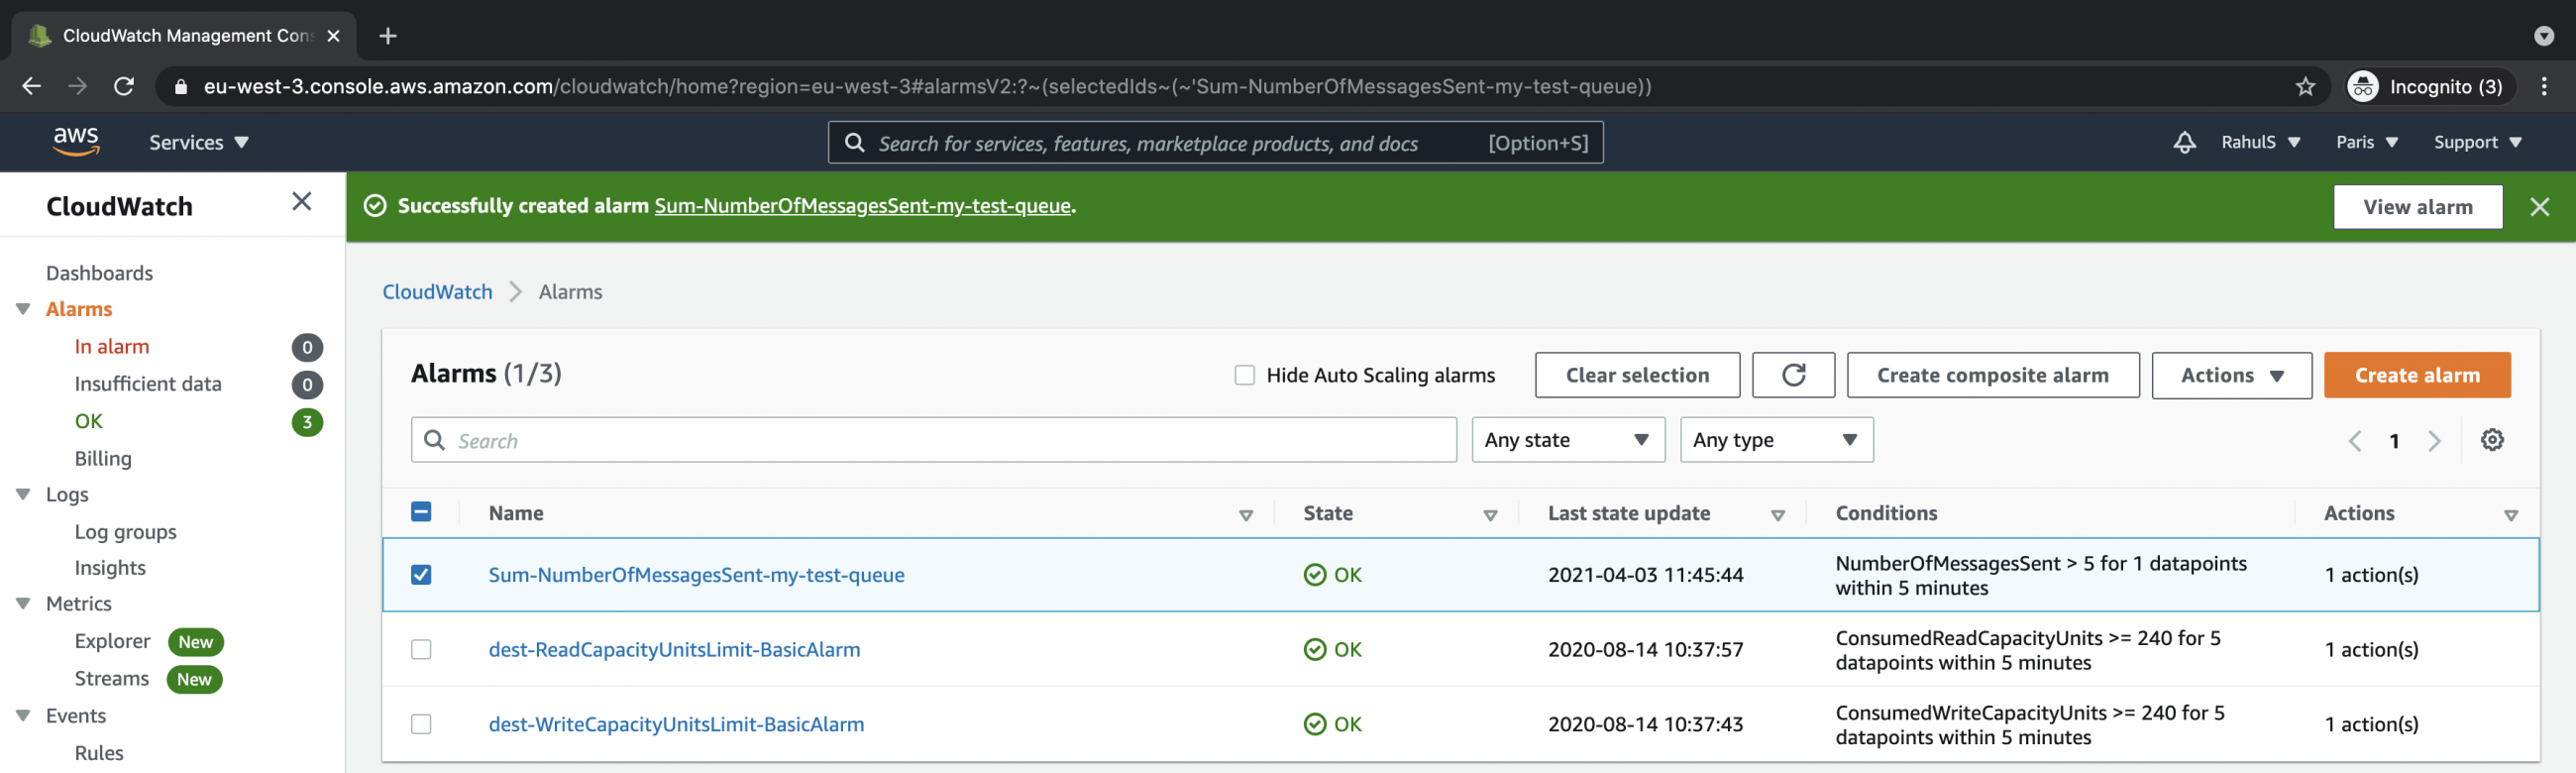Sort by Last state update column

1777,515
